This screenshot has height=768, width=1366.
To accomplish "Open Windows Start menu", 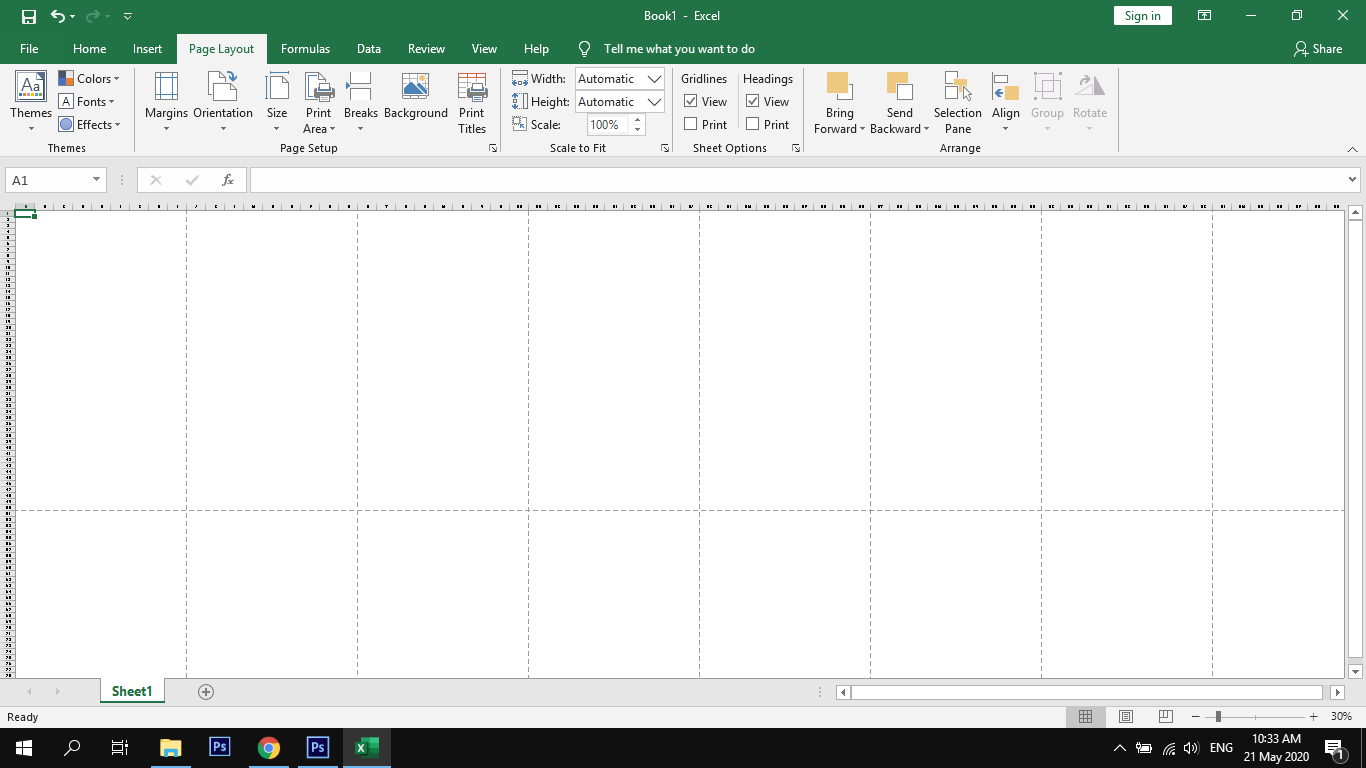I will point(23,748).
